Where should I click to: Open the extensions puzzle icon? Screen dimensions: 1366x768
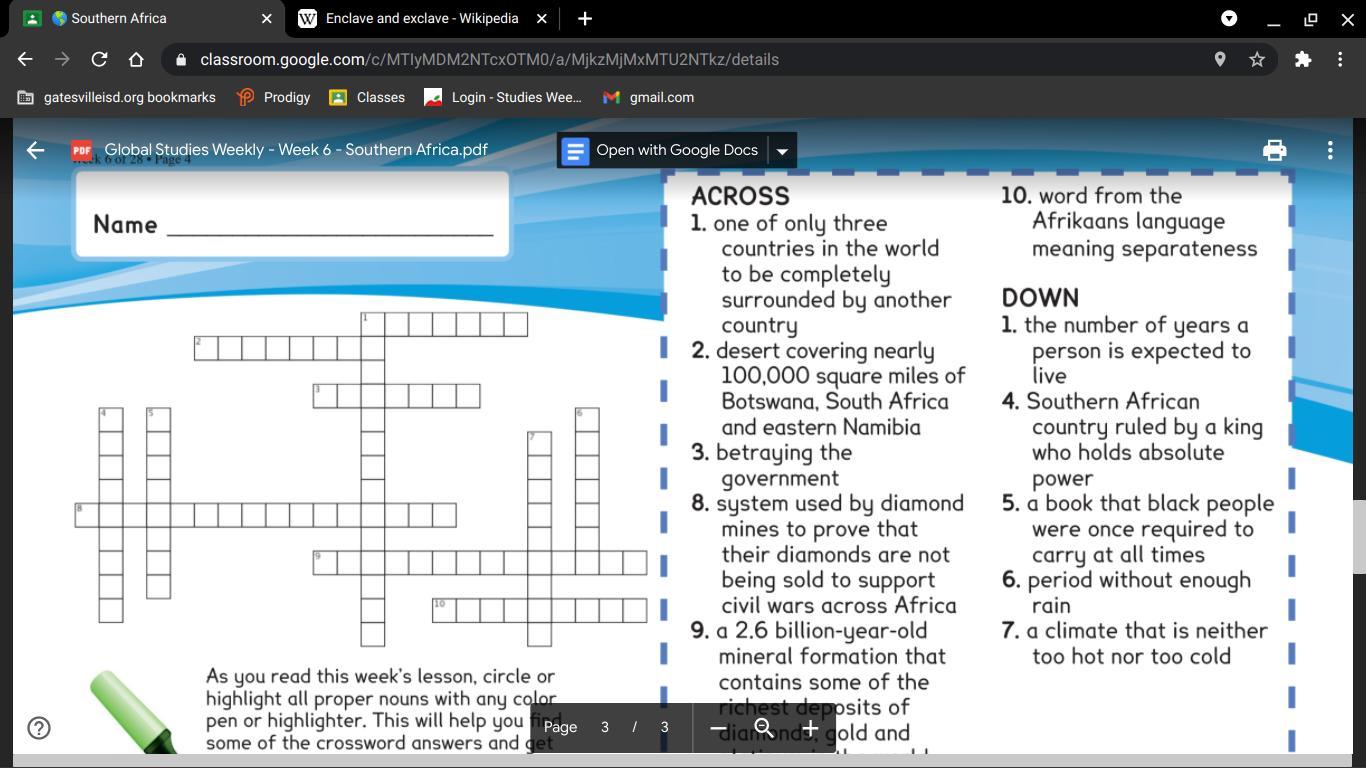tap(1303, 59)
